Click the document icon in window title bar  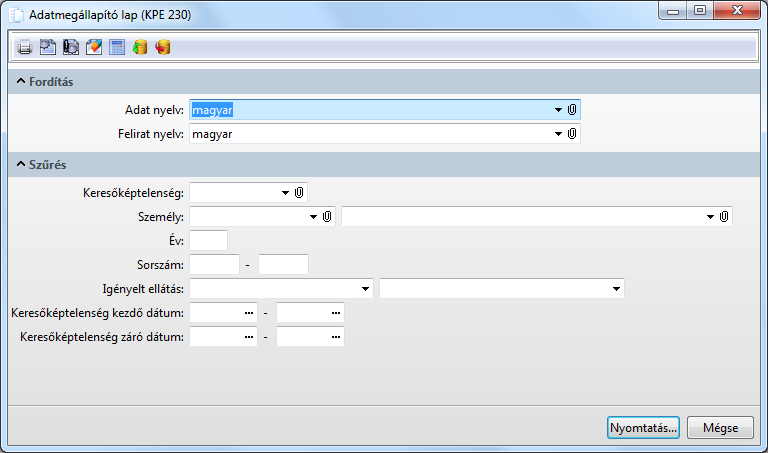(x=17, y=15)
